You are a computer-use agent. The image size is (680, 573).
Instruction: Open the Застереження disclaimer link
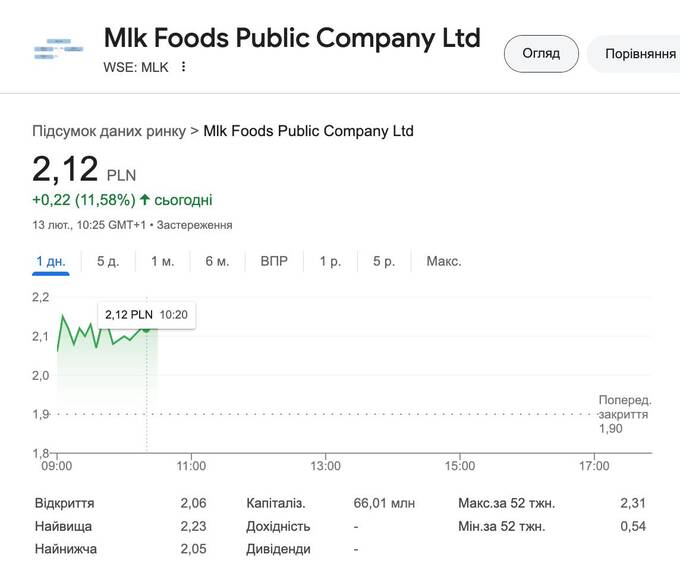coord(195,225)
